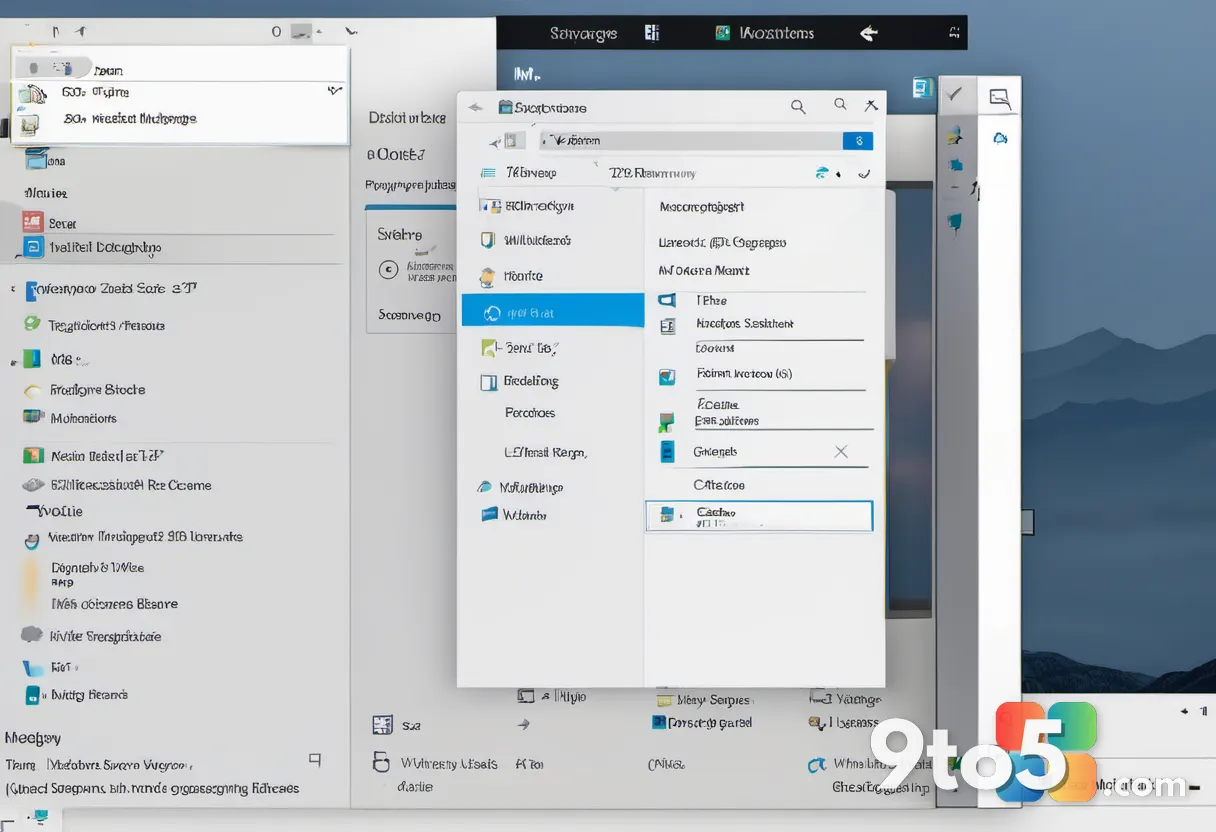Click the checkmark icon at the dialog toolbar right
The image size is (1216, 832).
point(864,173)
